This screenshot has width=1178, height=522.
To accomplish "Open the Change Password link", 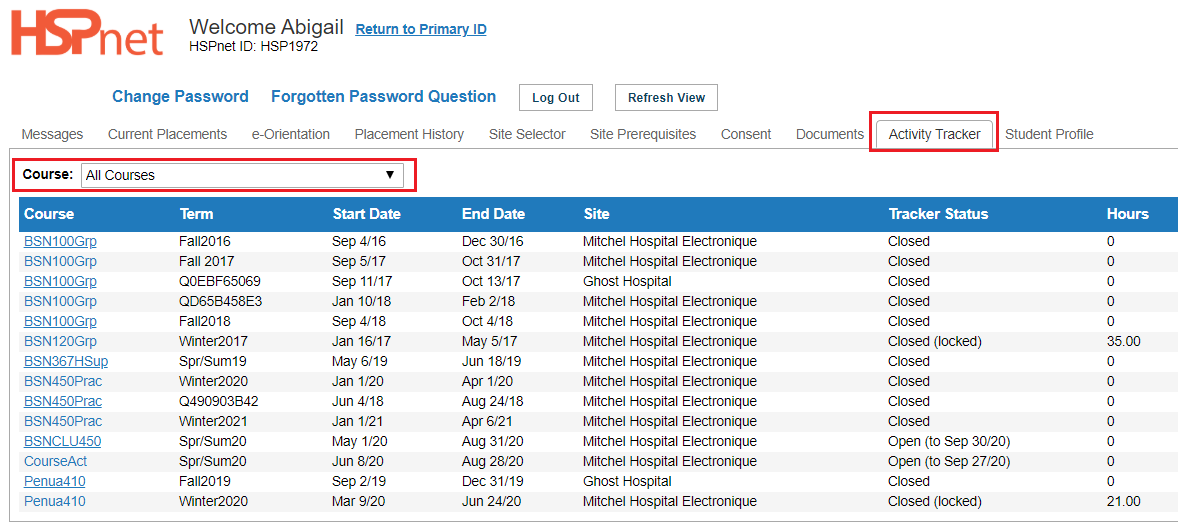I will pos(180,96).
